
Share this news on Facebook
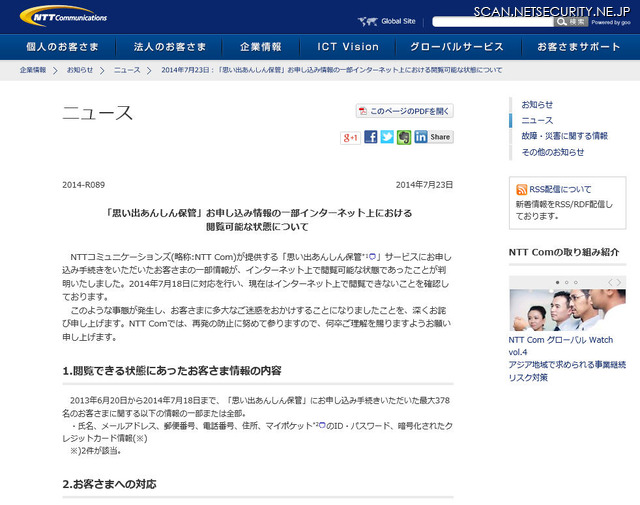click(371, 137)
